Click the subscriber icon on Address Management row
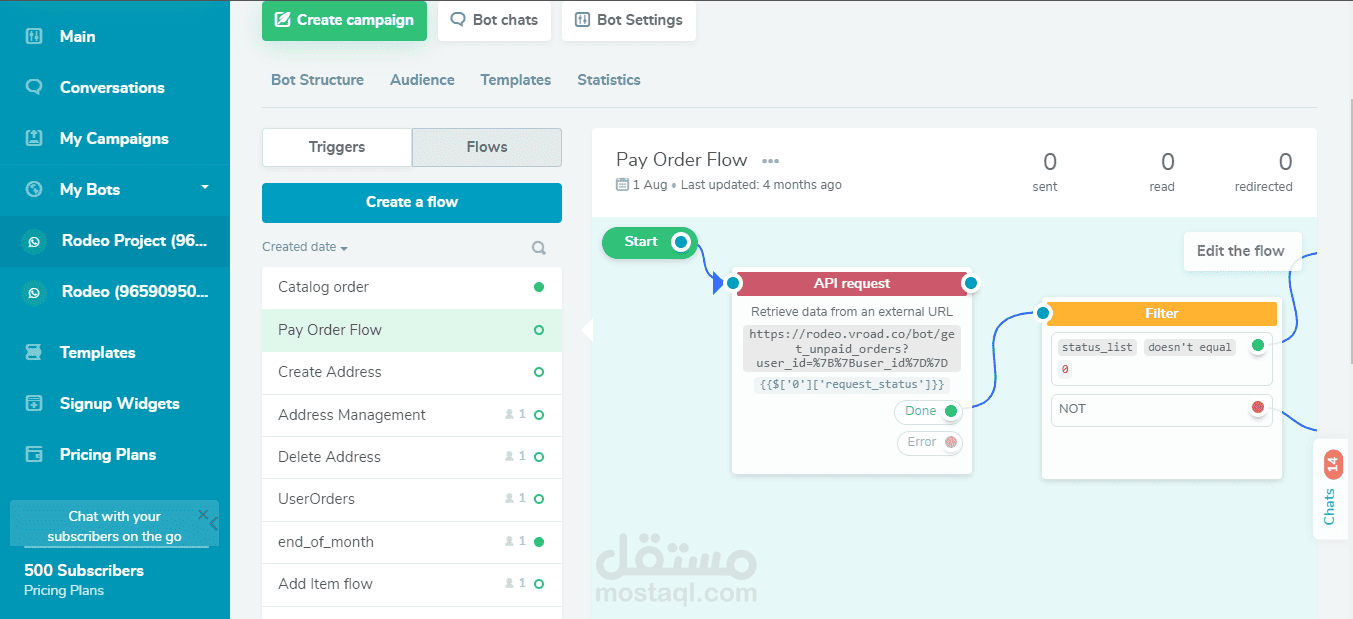Screen dimensions: 1353x619 (510, 414)
